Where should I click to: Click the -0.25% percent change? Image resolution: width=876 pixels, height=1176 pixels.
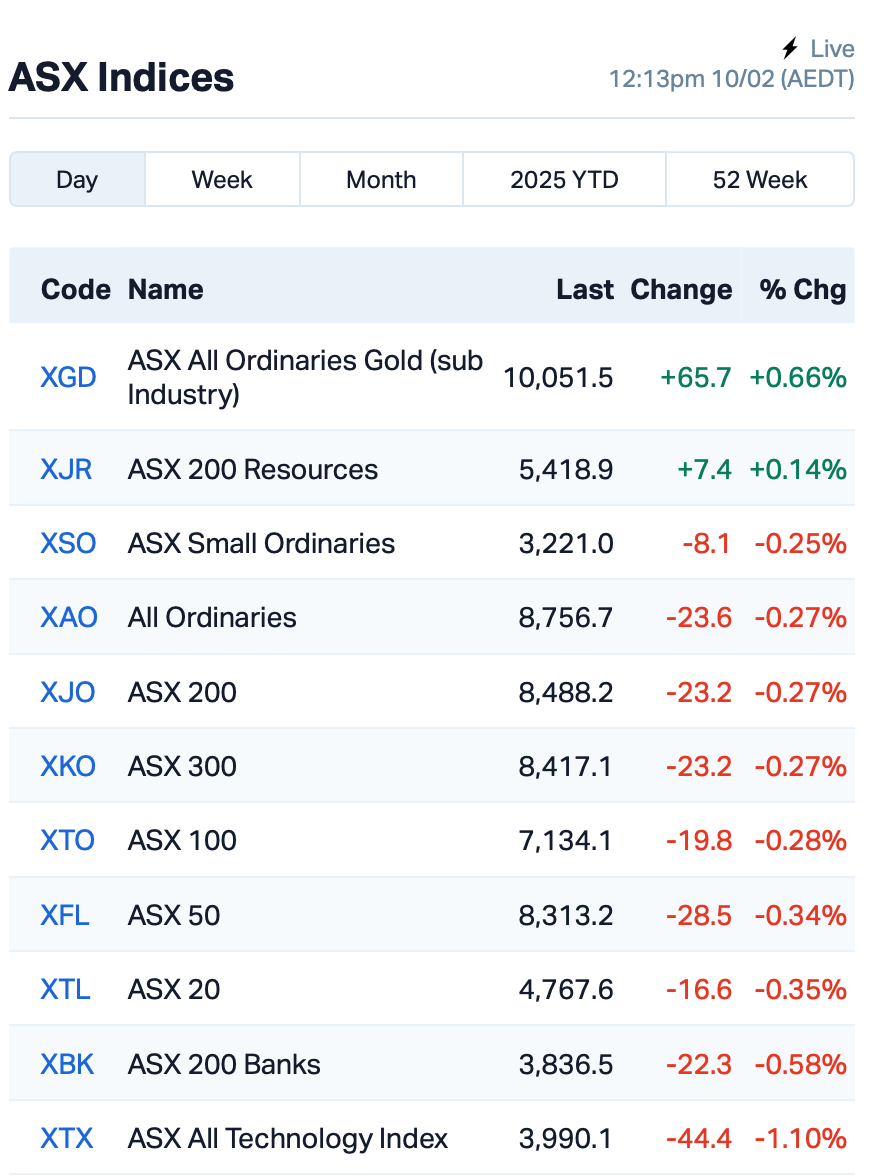[801, 543]
